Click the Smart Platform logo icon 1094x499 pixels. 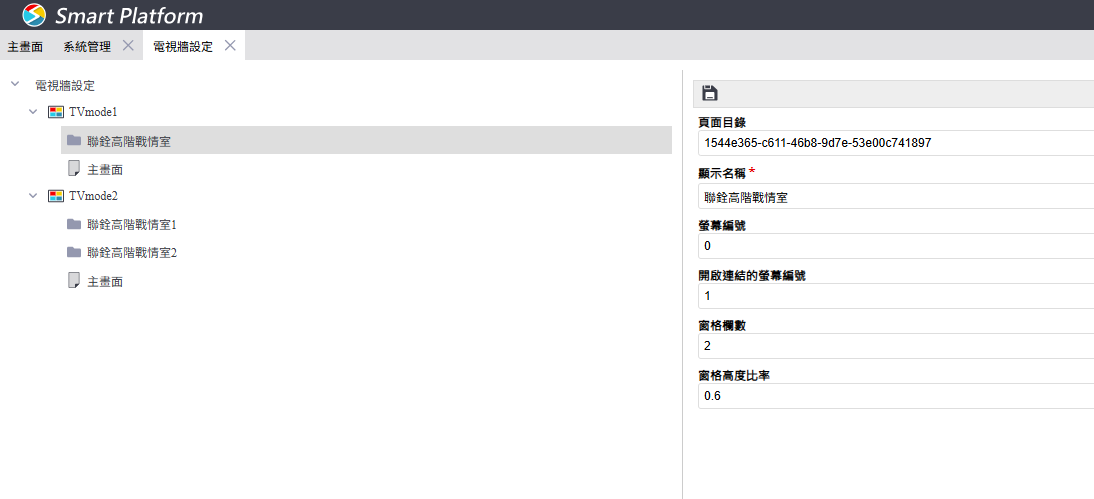tap(34, 15)
